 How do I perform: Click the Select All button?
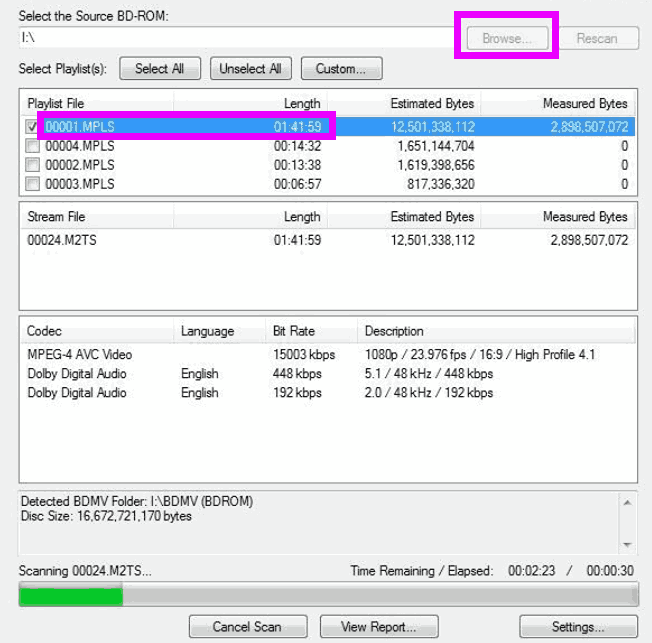tap(160, 69)
